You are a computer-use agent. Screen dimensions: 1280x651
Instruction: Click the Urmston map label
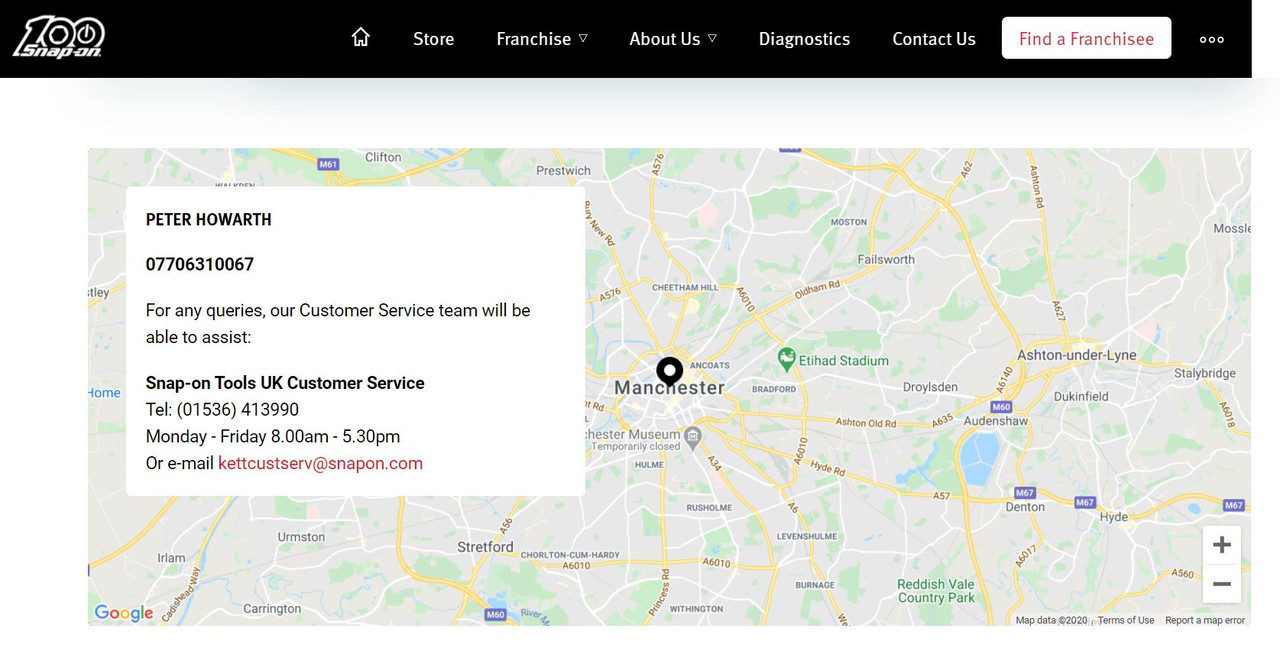tap(301, 537)
